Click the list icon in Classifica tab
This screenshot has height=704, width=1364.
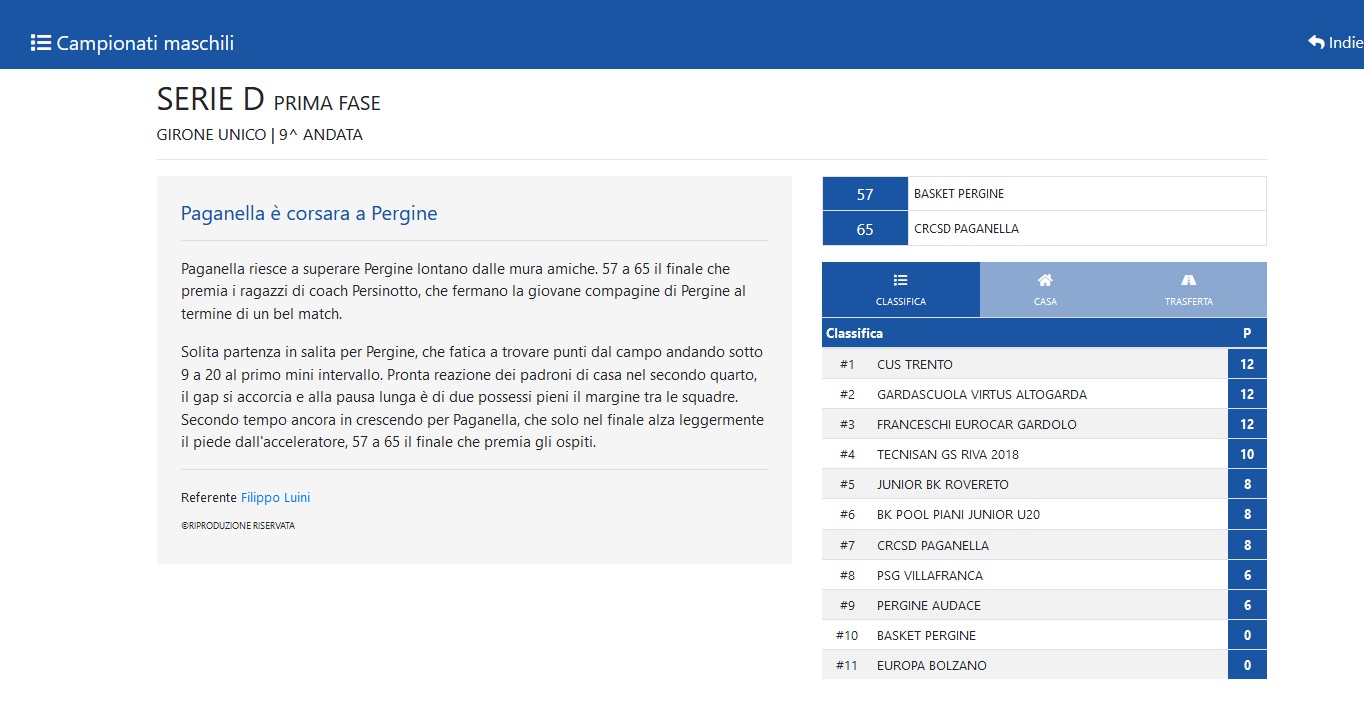pyautogui.click(x=901, y=280)
